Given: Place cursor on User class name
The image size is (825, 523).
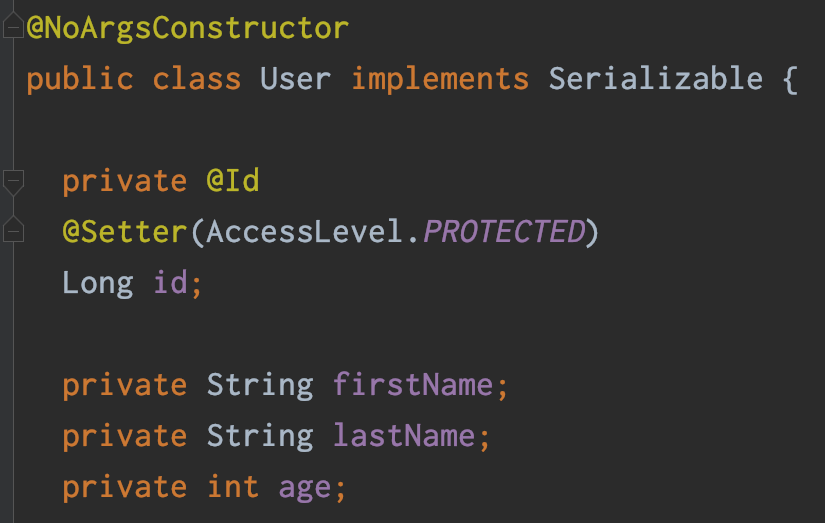Looking at the screenshot, I should tap(295, 79).
